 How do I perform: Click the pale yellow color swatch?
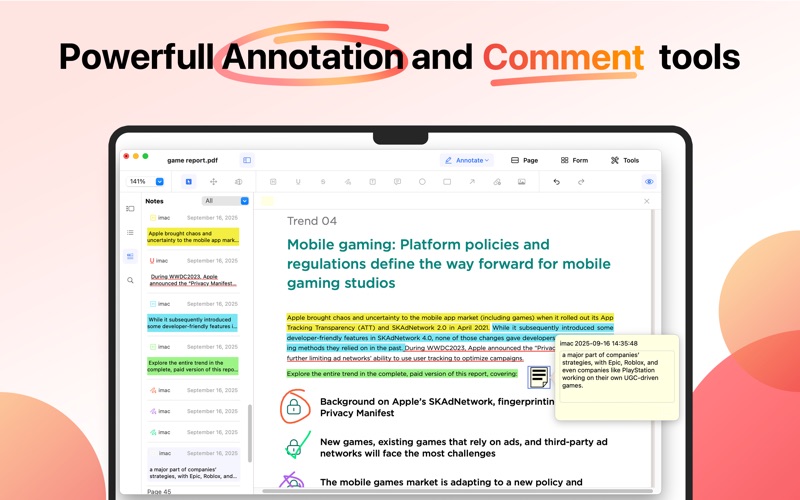tap(267, 201)
